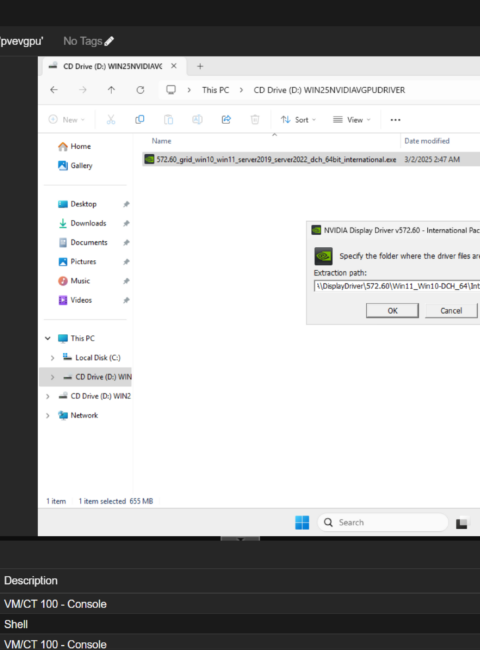Go up one folder level
Image resolution: width=480 pixels, height=650 pixels.
pos(111,90)
